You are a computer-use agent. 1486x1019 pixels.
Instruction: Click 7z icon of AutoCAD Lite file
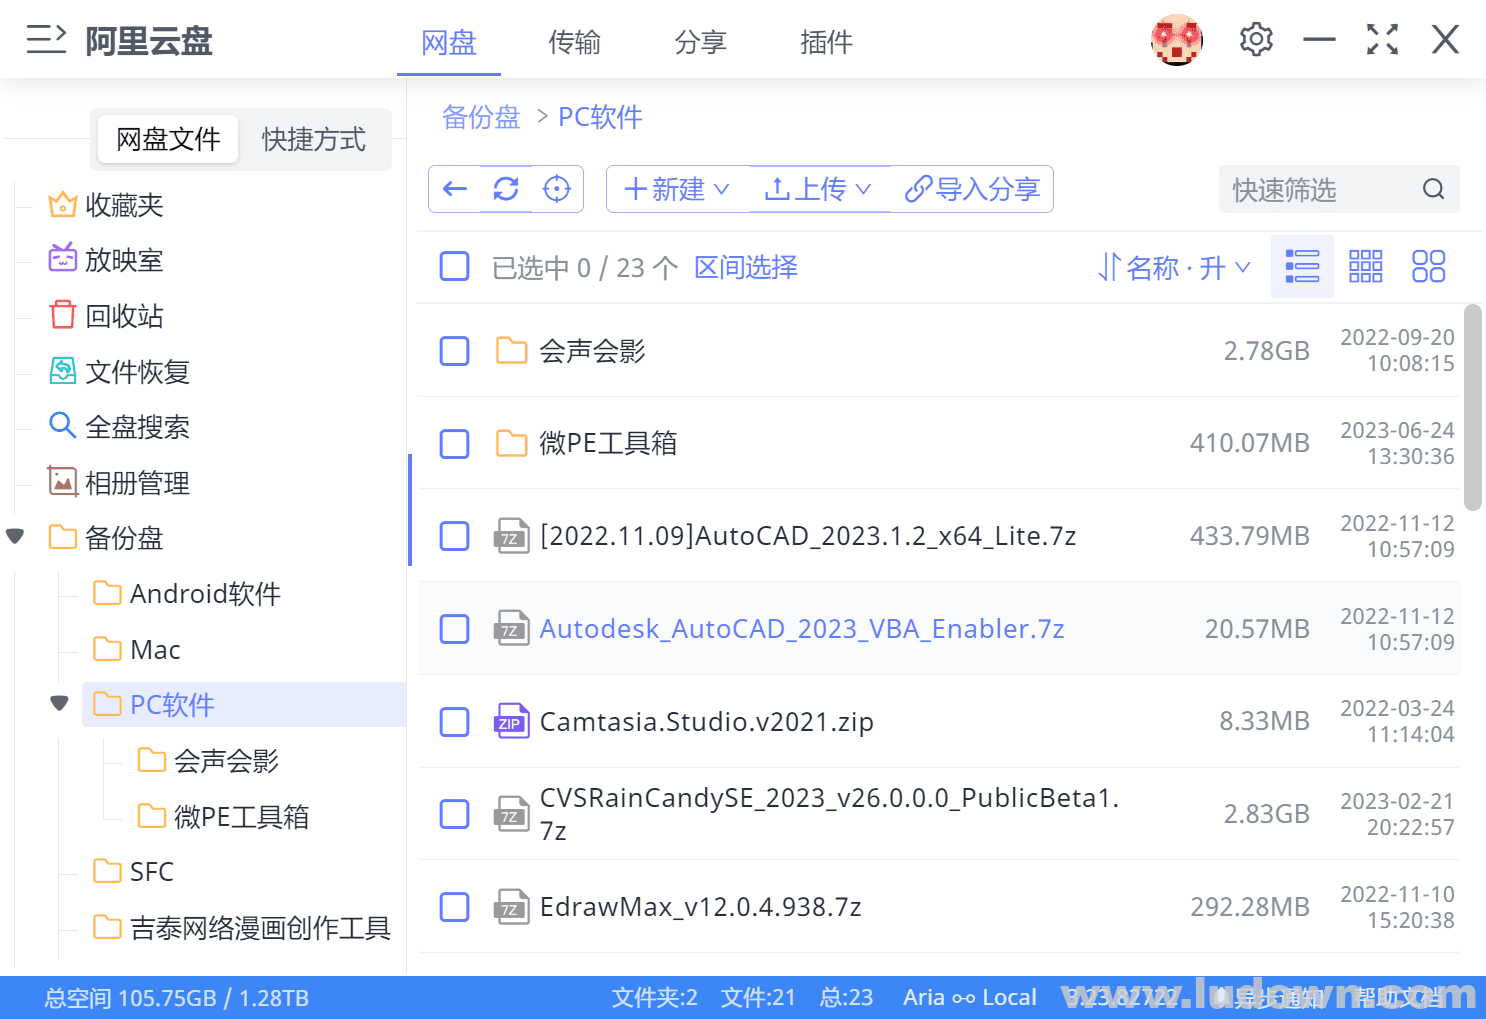click(x=511, y=535)
